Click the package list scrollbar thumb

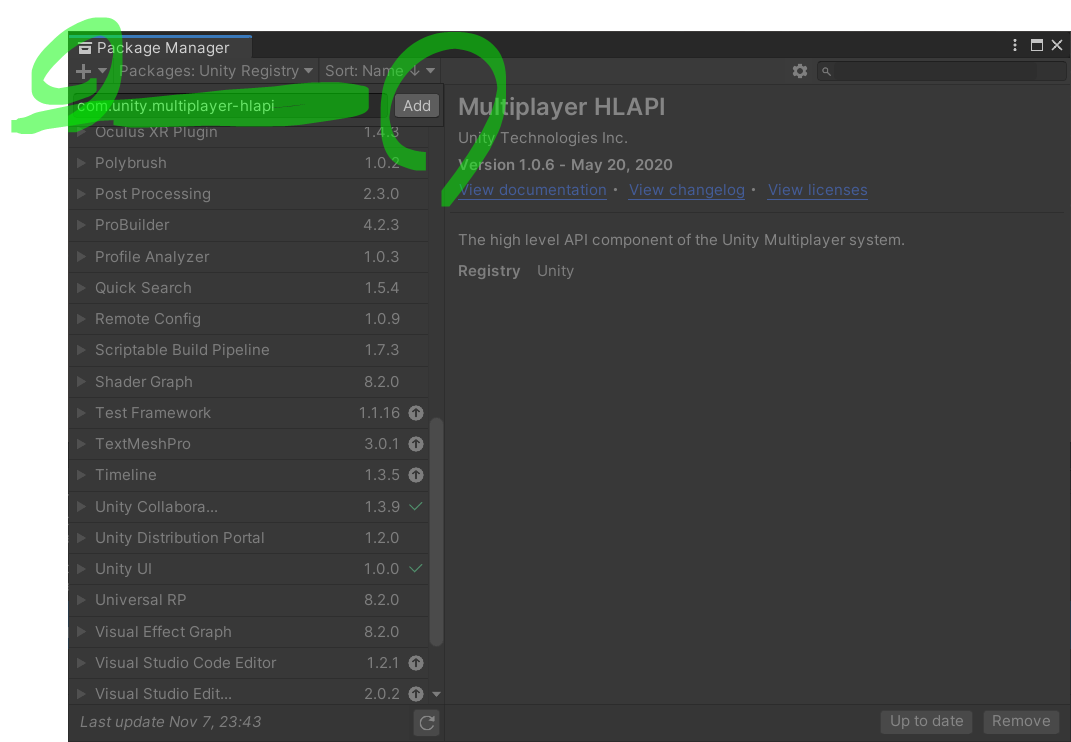pyautogui.click(x=436, y=532)
